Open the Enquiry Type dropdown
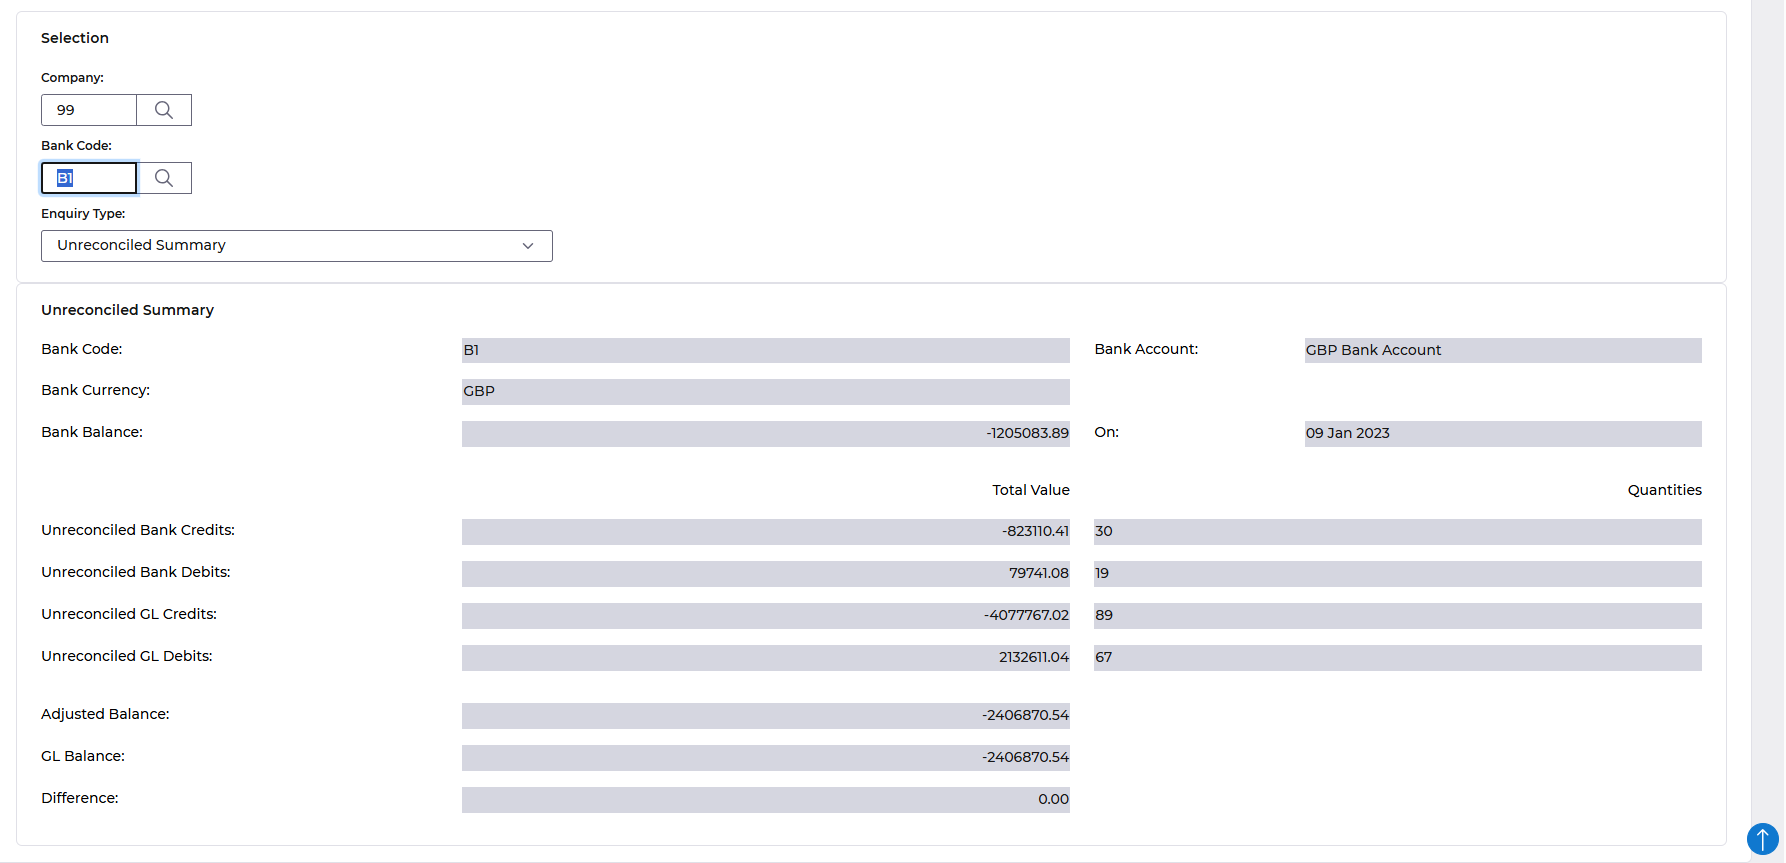Screen dimensions: 1786x863 click(x=296, y=246)
